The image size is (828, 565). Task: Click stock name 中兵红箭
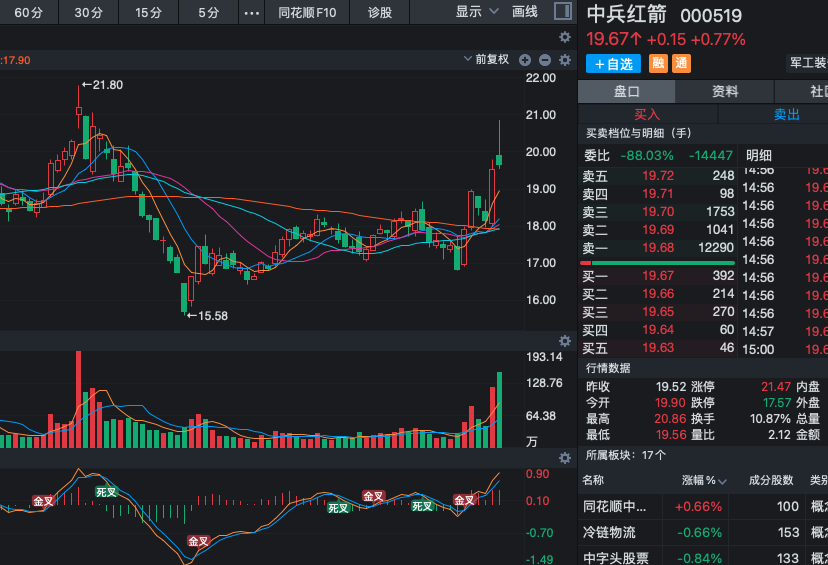[627, 14]
